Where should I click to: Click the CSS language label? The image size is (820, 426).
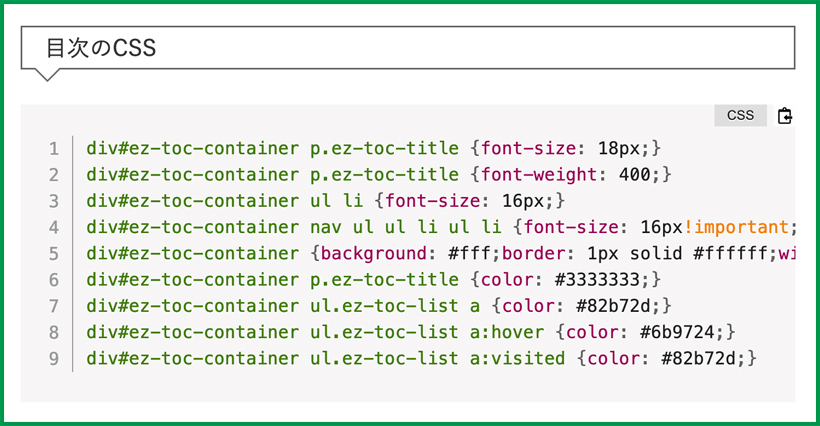[x=740, y=115]
